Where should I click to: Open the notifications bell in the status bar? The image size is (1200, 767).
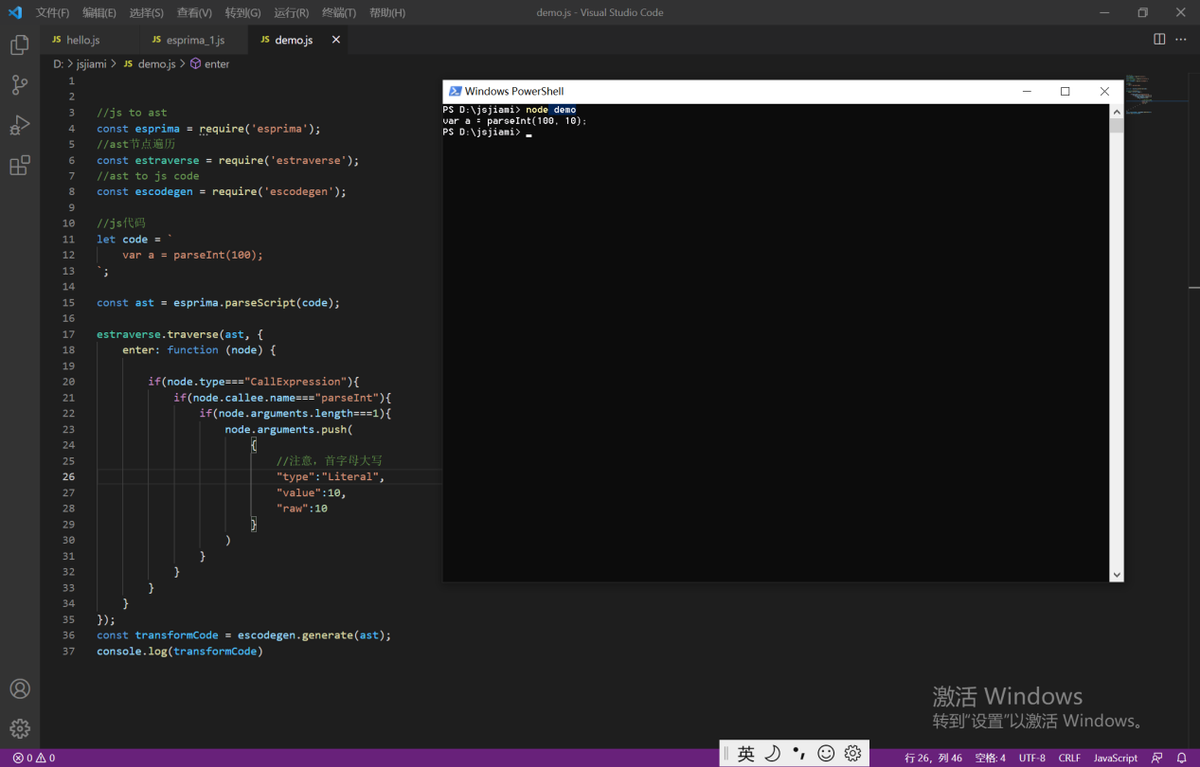coord(1181,758)
